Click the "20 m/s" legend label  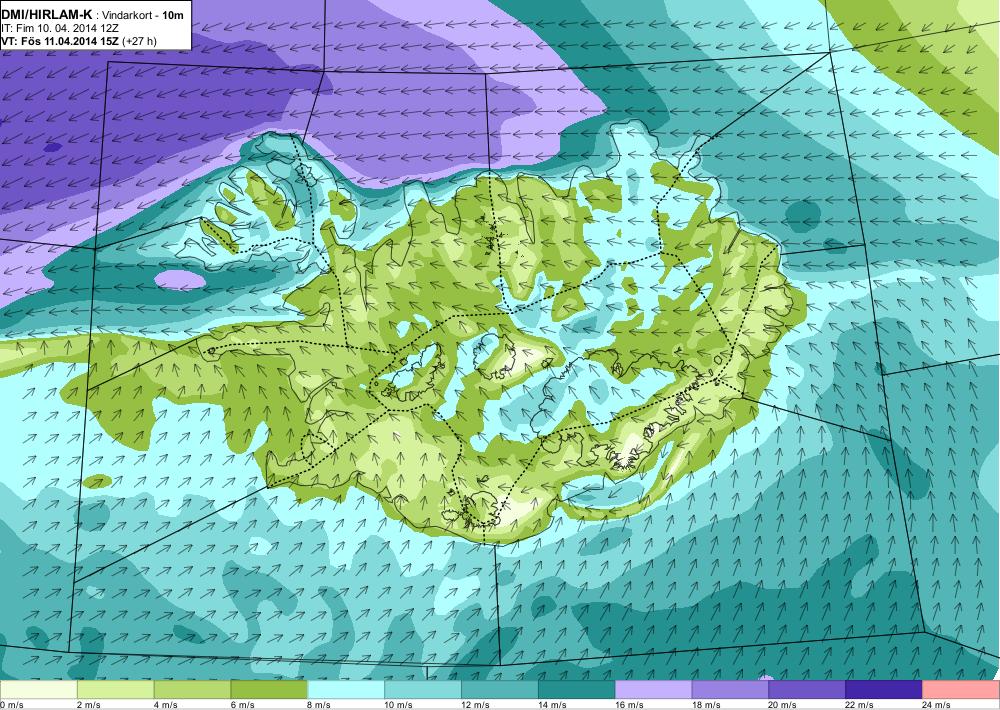click(783, 705)
